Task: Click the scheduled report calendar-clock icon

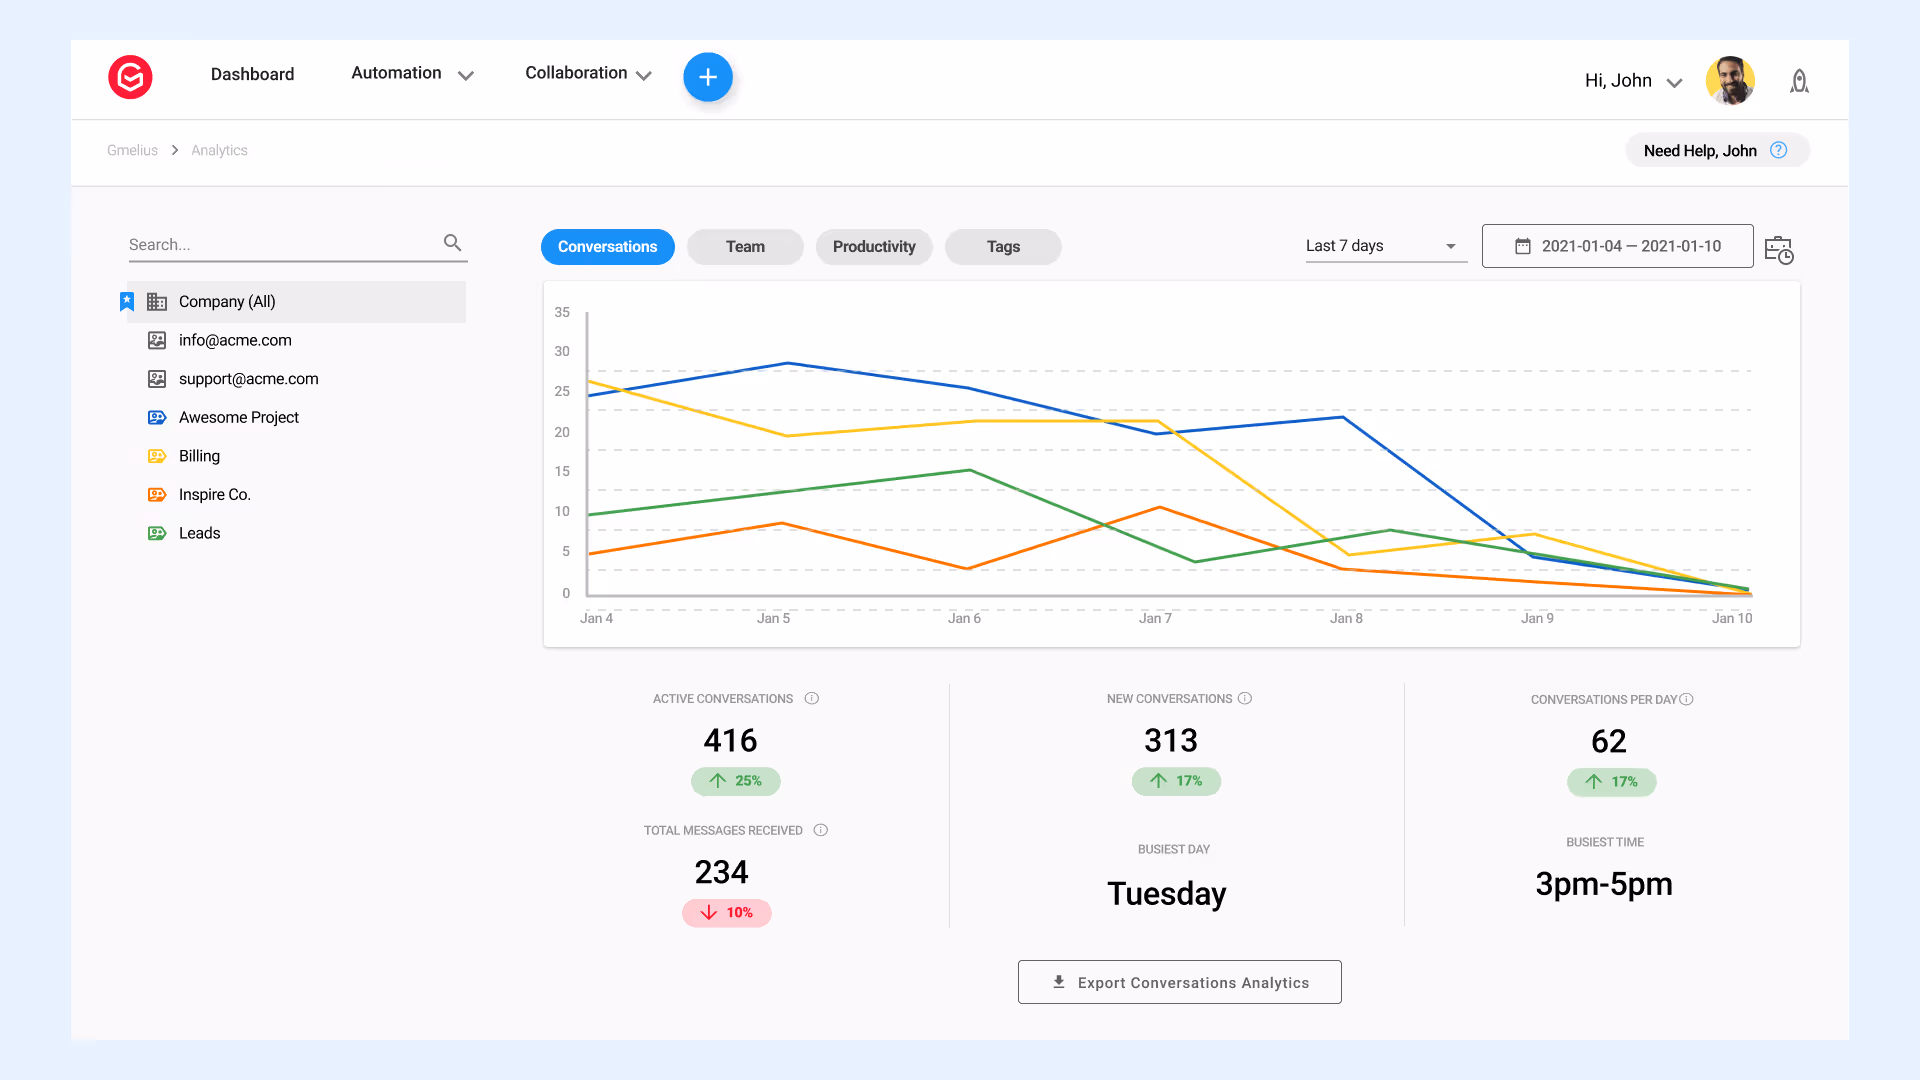Action: pos(1779,249)
